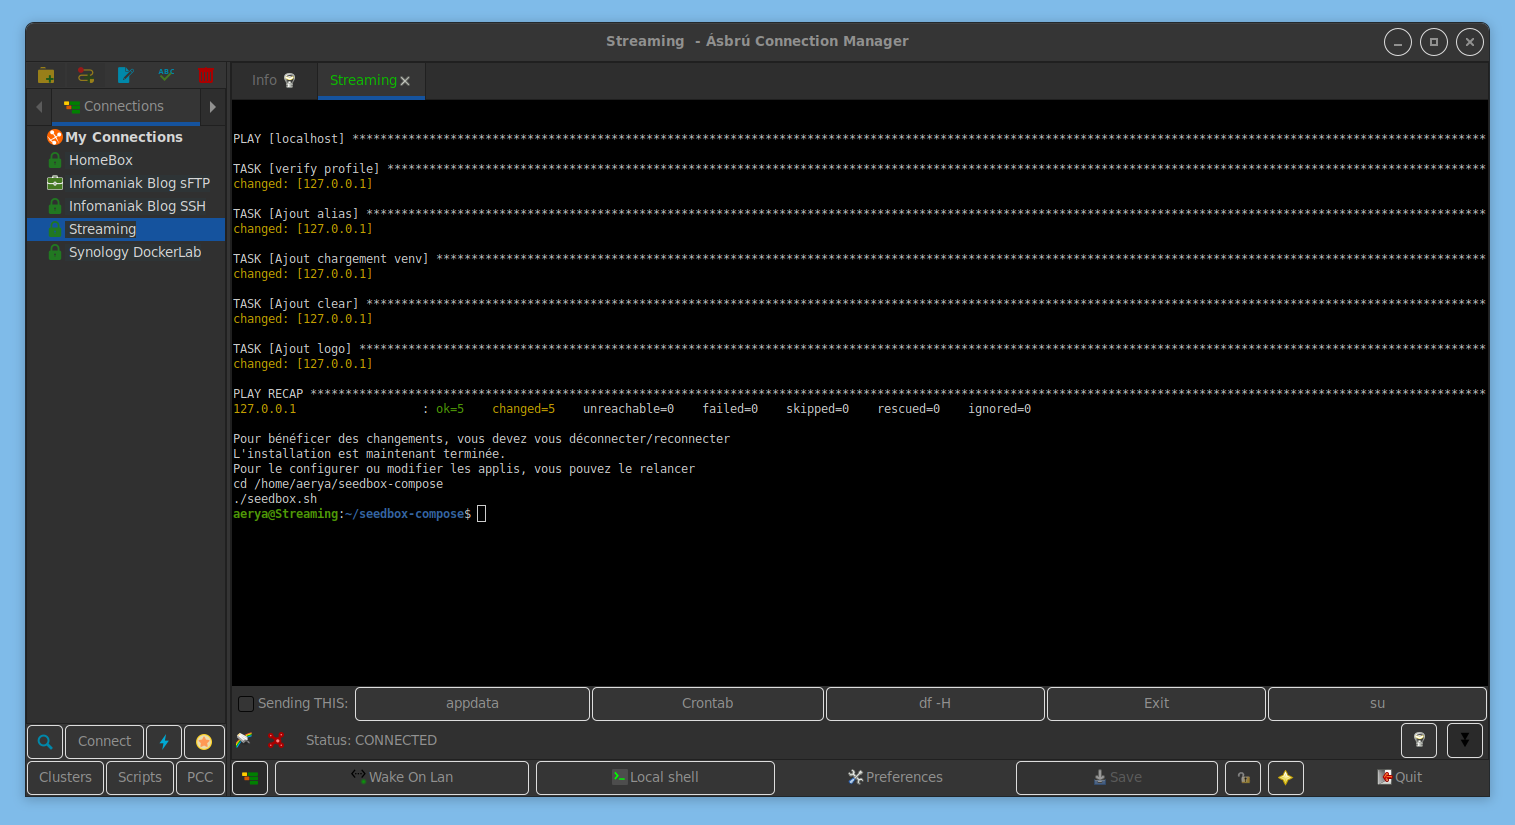The width and height of the screenshot is (1515, 825).
Task: Click the yellow sparkle star button beside Quit
Action: pyautogui.click(x=1286, y=778)
